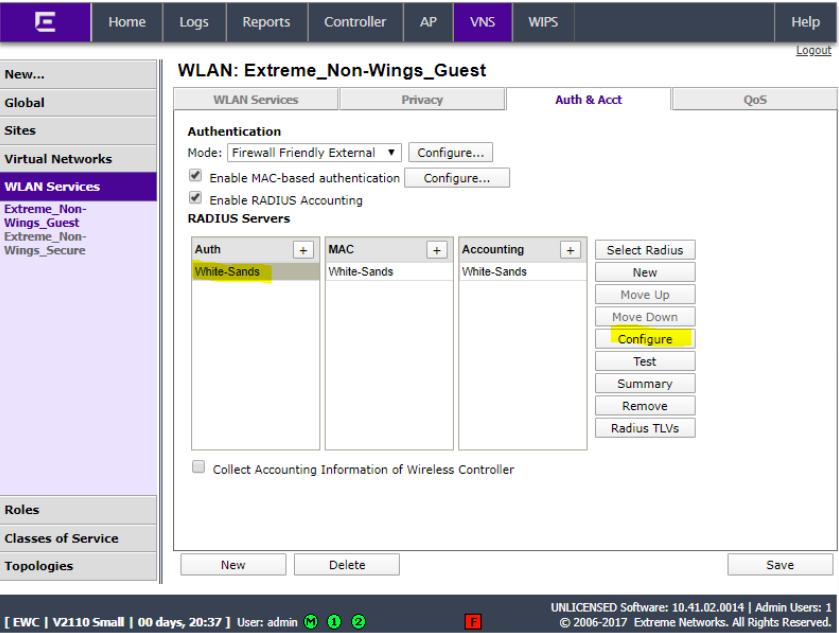Click the Summary button

[645, 384]
